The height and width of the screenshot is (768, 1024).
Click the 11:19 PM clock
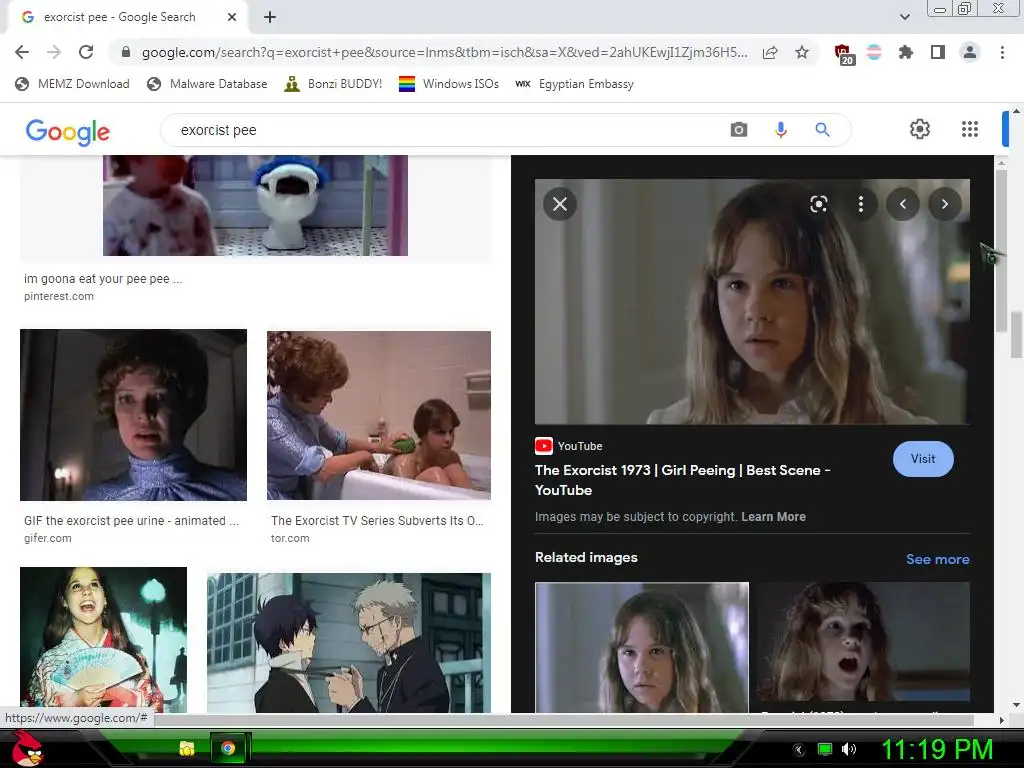pos(937,749)
